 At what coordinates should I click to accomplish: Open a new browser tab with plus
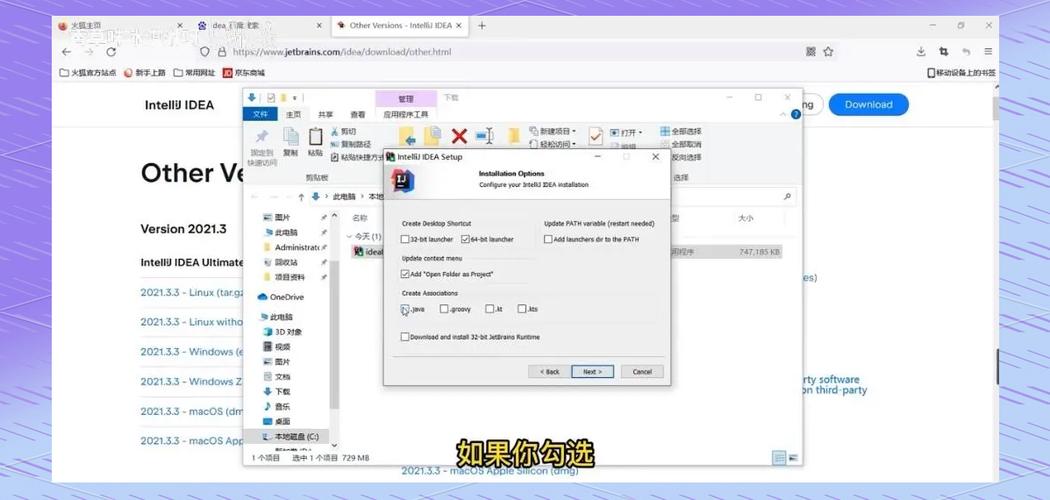481,25
